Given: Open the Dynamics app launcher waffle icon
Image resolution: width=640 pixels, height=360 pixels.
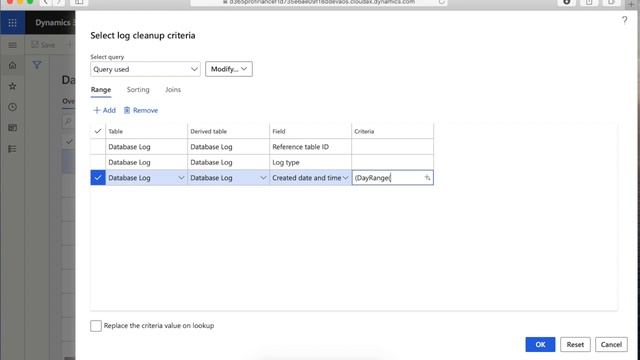Looking at the screenshot, I should click(x=12, y=23).
